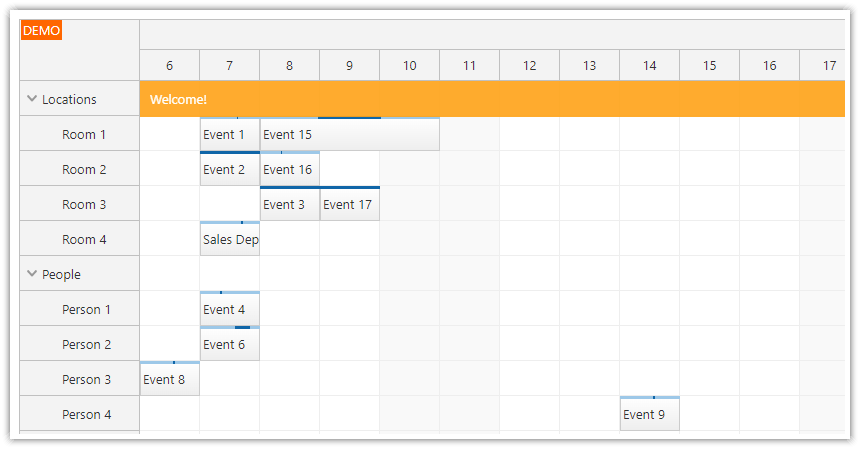Viewport: 860px width, 449px height.
Task: Open the Sales Dep event in Room 4
Action: (230, 240)
